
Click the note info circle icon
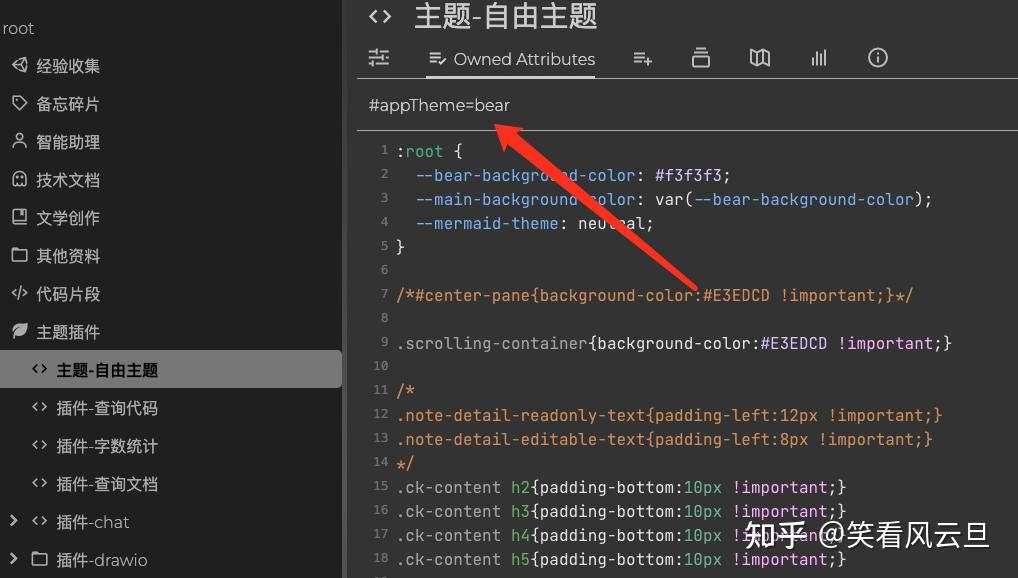[877, 58]
